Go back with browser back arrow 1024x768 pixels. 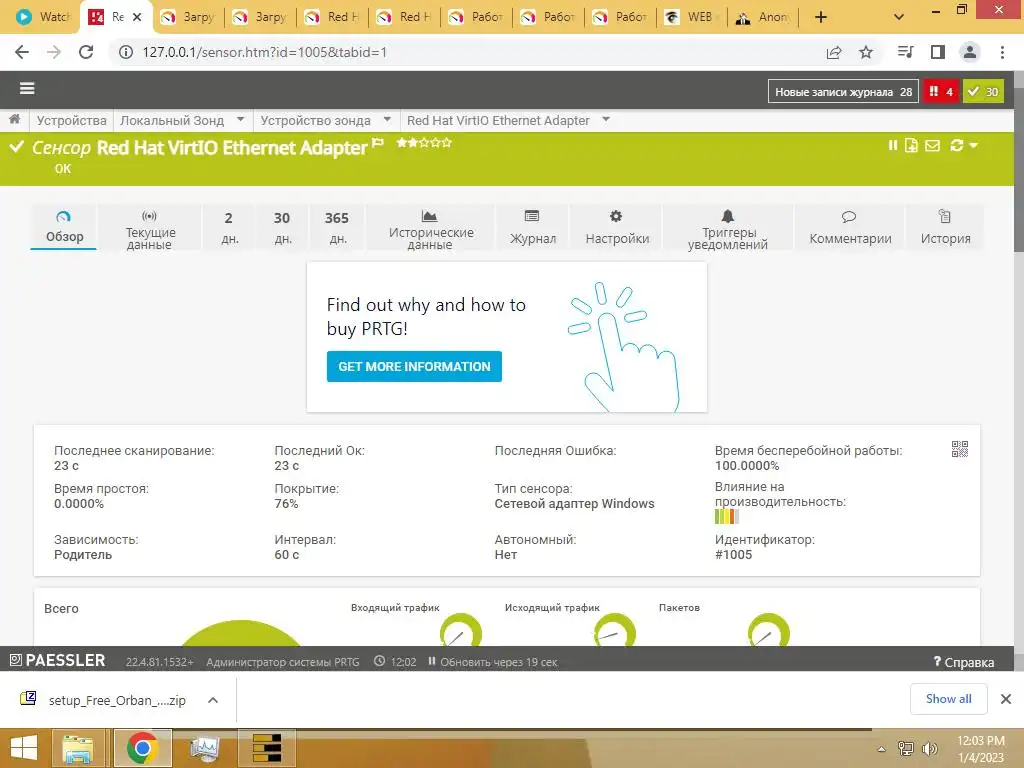(x=22, y=52)
